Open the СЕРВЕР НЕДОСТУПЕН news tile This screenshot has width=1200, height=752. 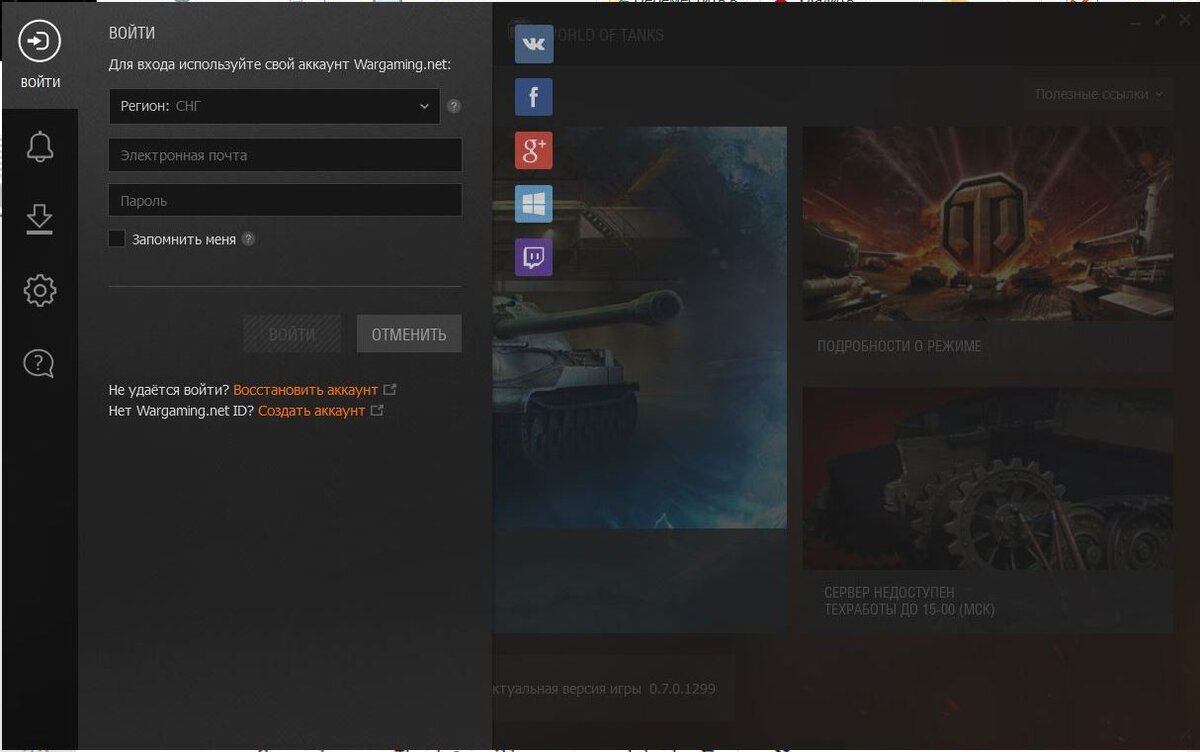pos(988,510)
